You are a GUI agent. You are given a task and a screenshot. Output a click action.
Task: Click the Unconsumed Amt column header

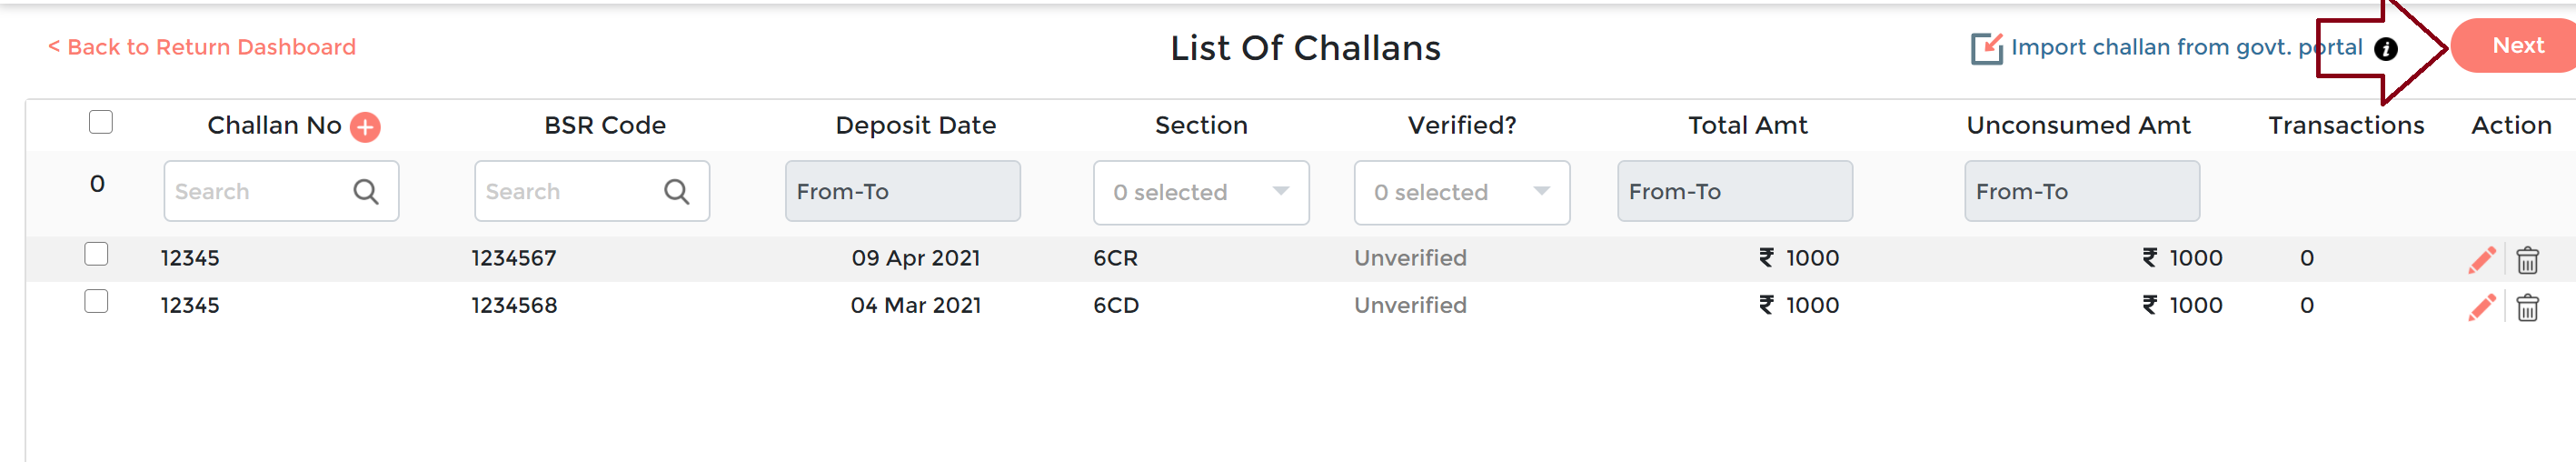(2078, 125)
